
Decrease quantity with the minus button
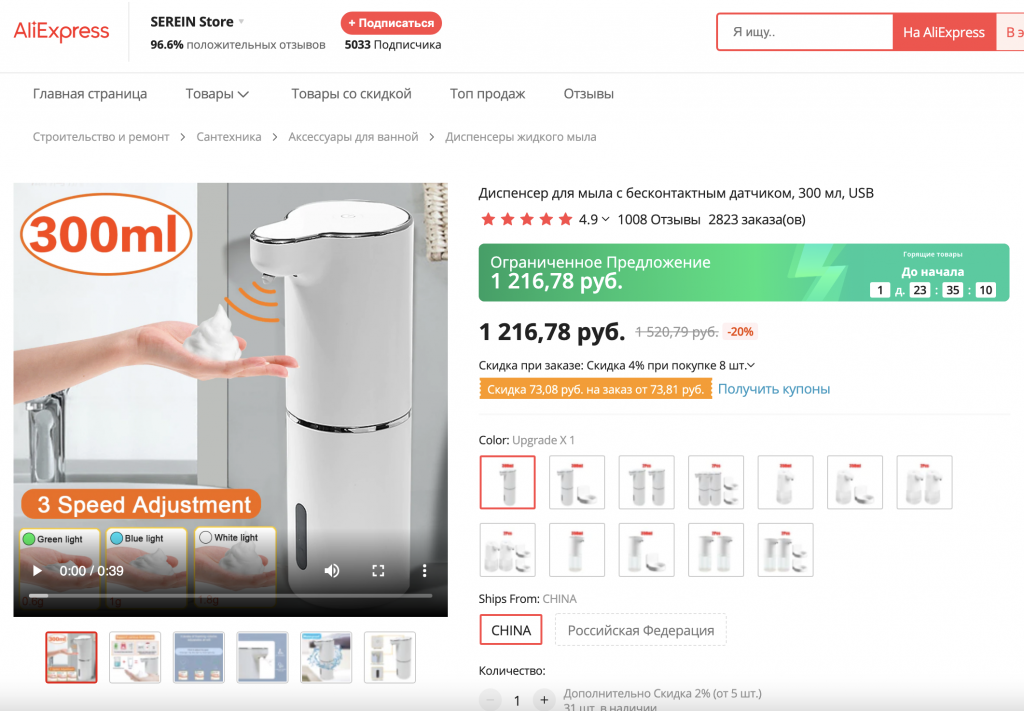(490, 700)
